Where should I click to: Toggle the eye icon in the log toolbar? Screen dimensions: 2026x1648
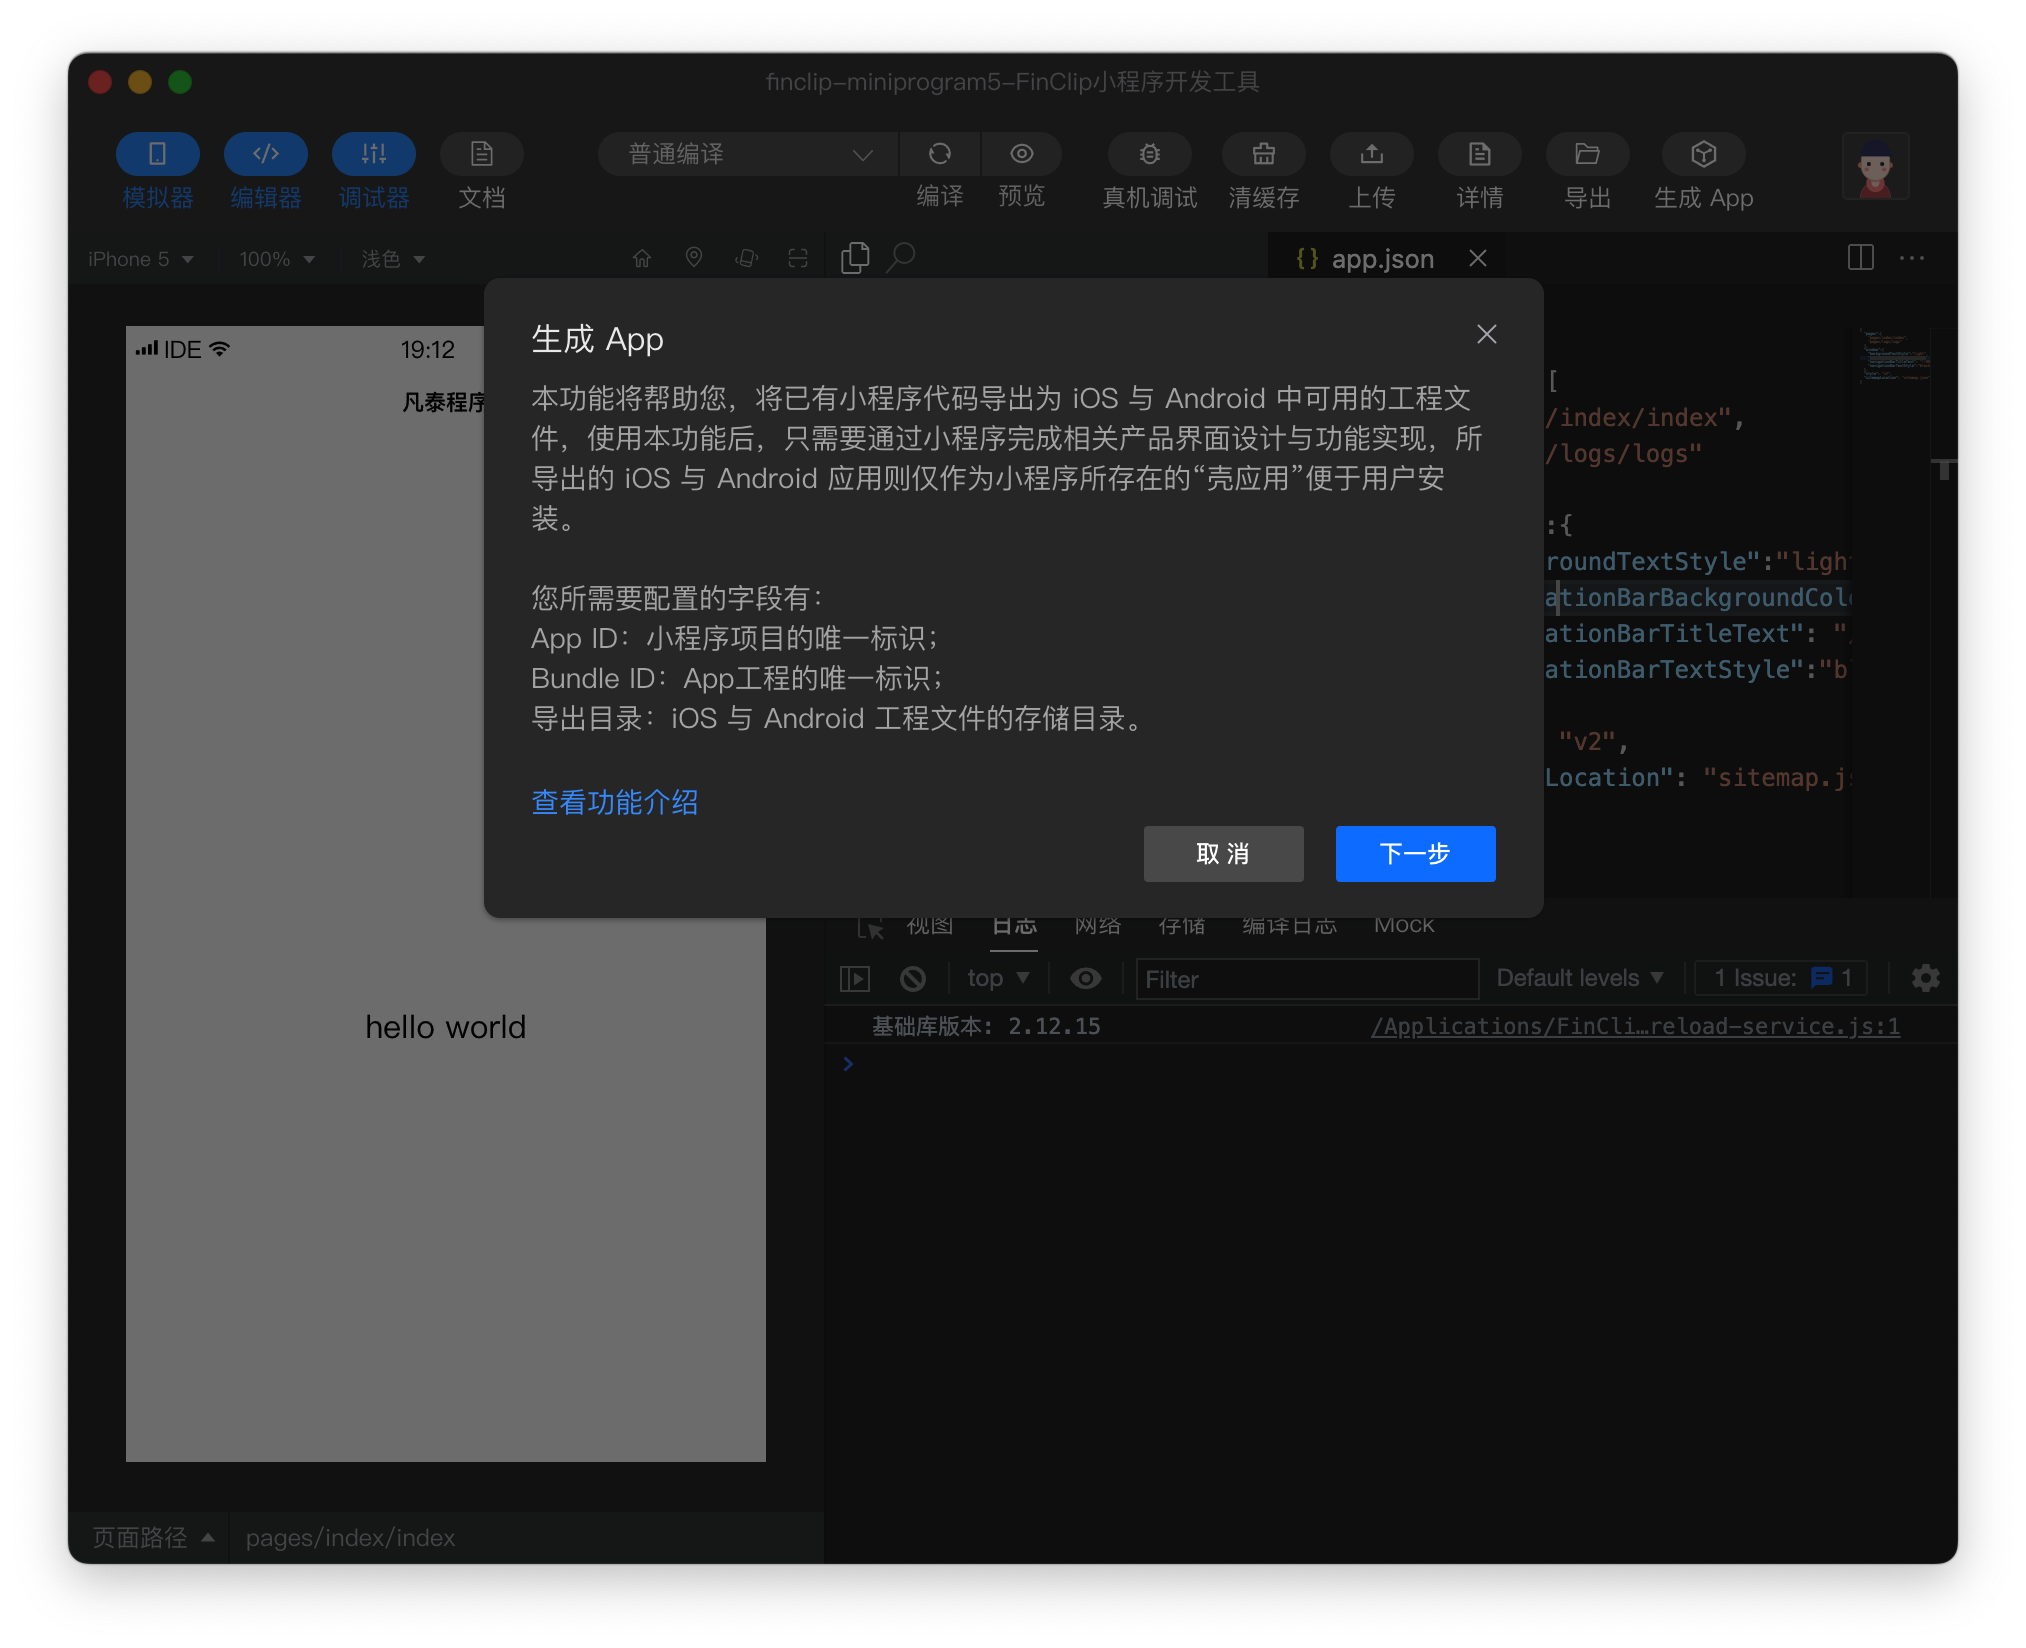click(1086, 978)
